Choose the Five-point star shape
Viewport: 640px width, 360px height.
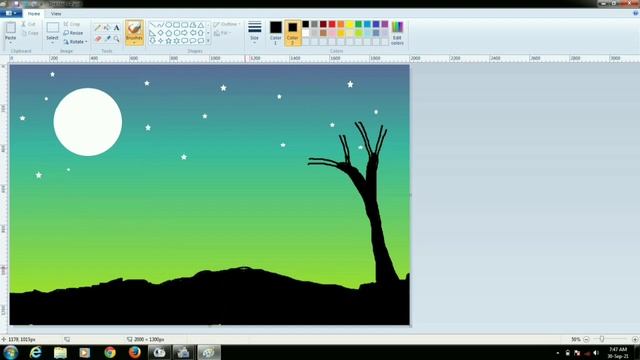(169, 40)
